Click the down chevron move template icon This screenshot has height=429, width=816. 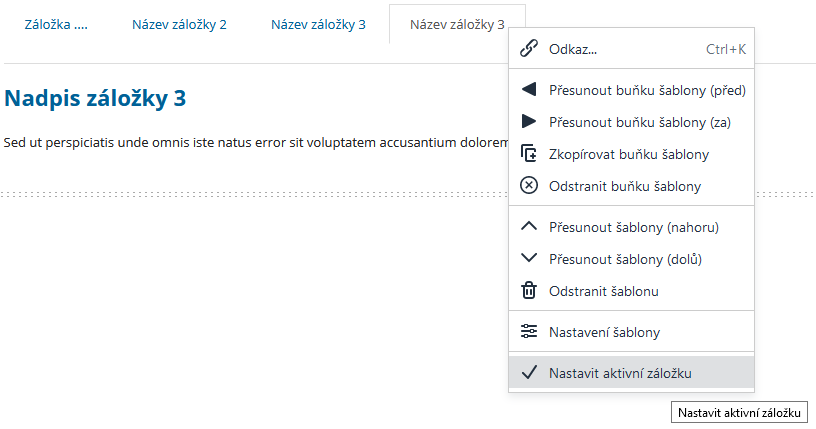coord(530,259)
